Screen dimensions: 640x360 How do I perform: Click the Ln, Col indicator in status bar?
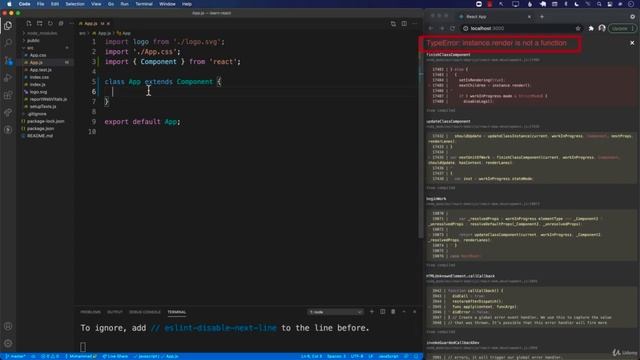311,356
